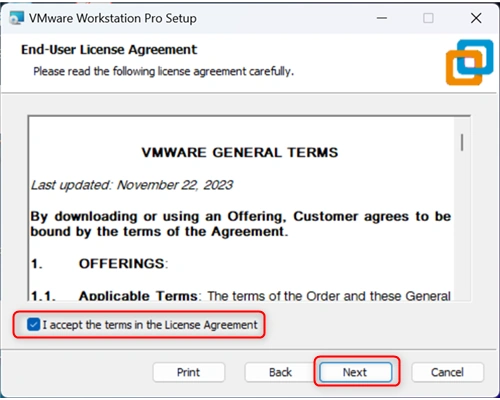The image size is (500, 400).
Task: Click "Please read the following license agreement carefully."
Action: tap(164, 71)
